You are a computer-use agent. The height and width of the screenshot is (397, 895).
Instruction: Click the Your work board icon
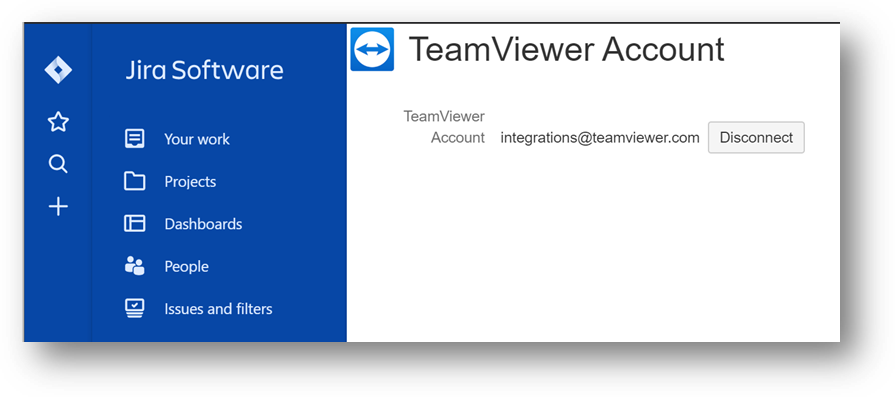click(135, 139)
